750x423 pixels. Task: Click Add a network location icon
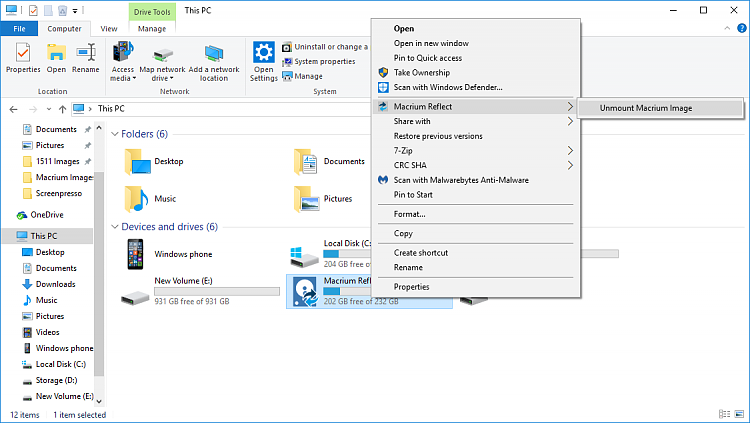(214, 53)
